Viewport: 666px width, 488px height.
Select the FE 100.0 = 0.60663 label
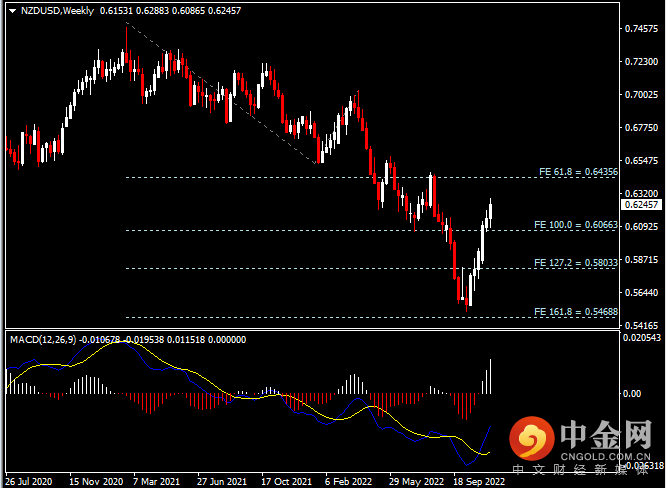pos(575,224)
